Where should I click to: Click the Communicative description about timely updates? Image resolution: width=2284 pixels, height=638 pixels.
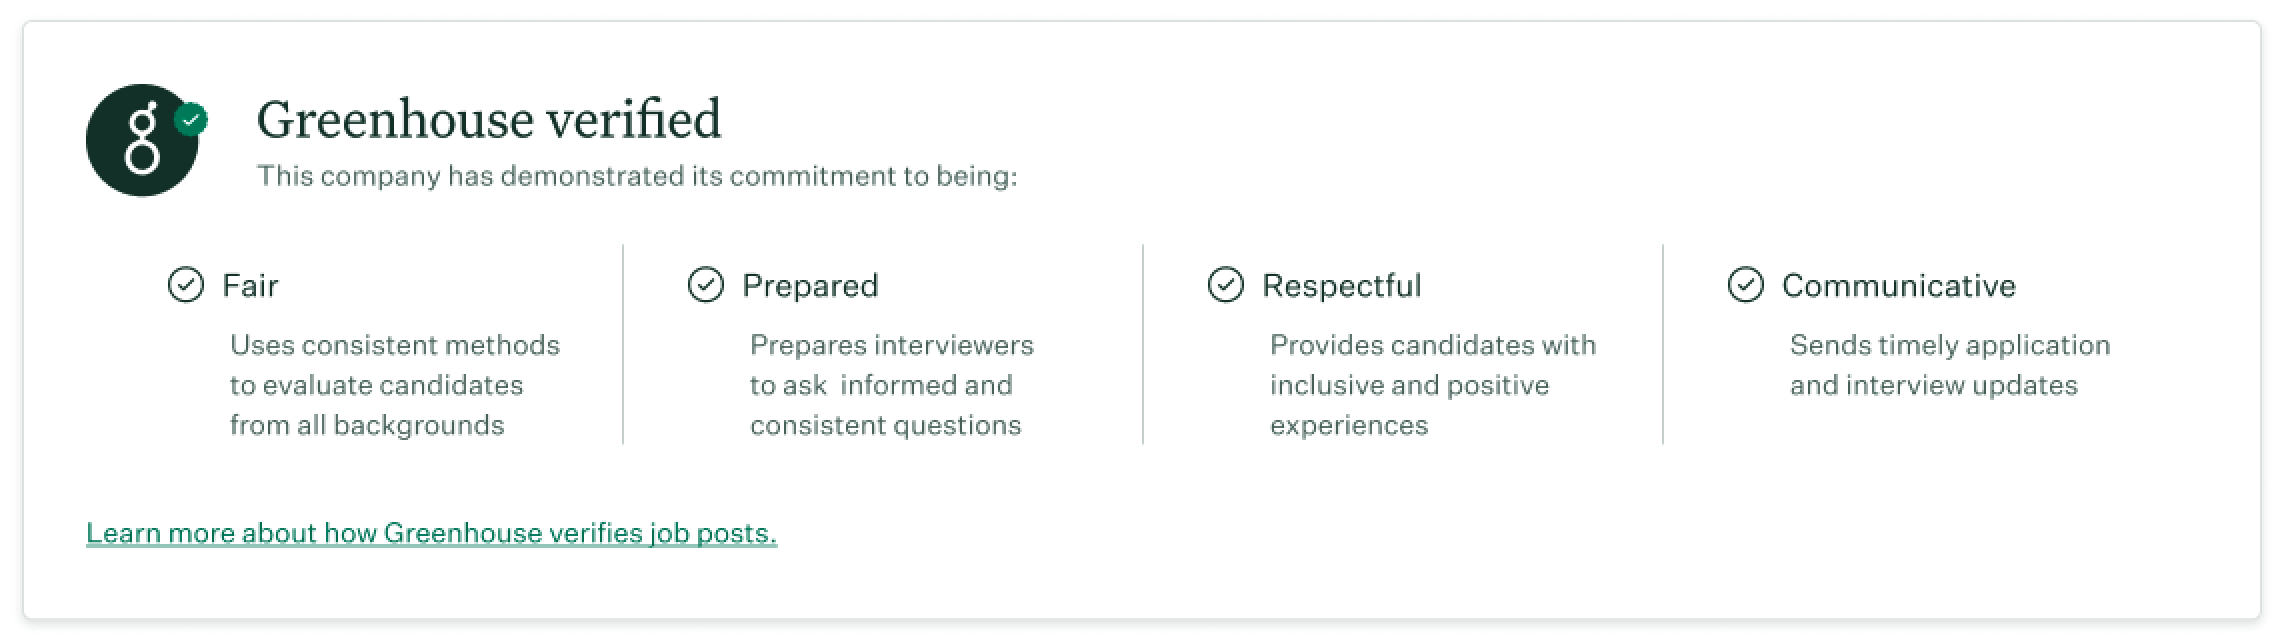[x=1950, y=365]
